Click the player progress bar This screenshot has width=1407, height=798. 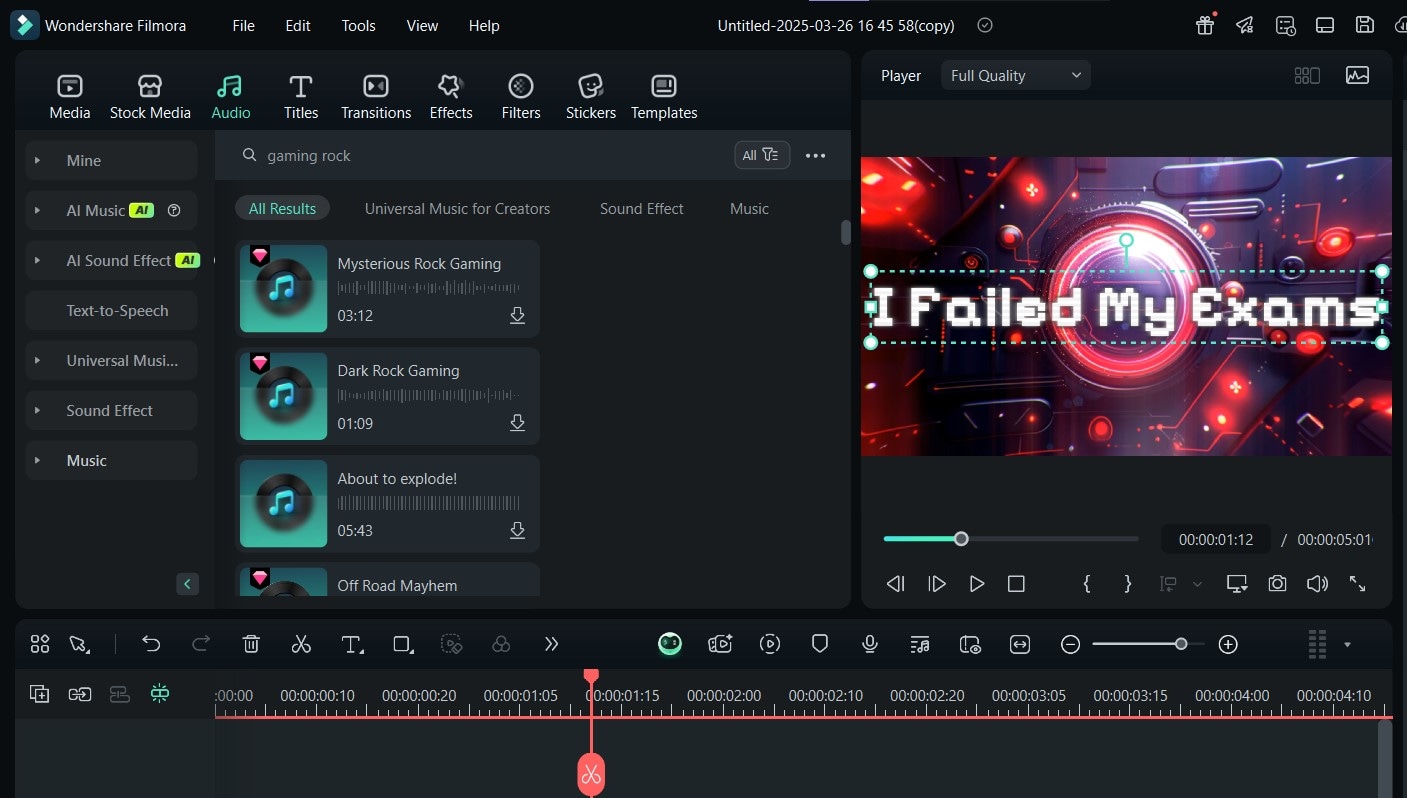click(1011, 539)
